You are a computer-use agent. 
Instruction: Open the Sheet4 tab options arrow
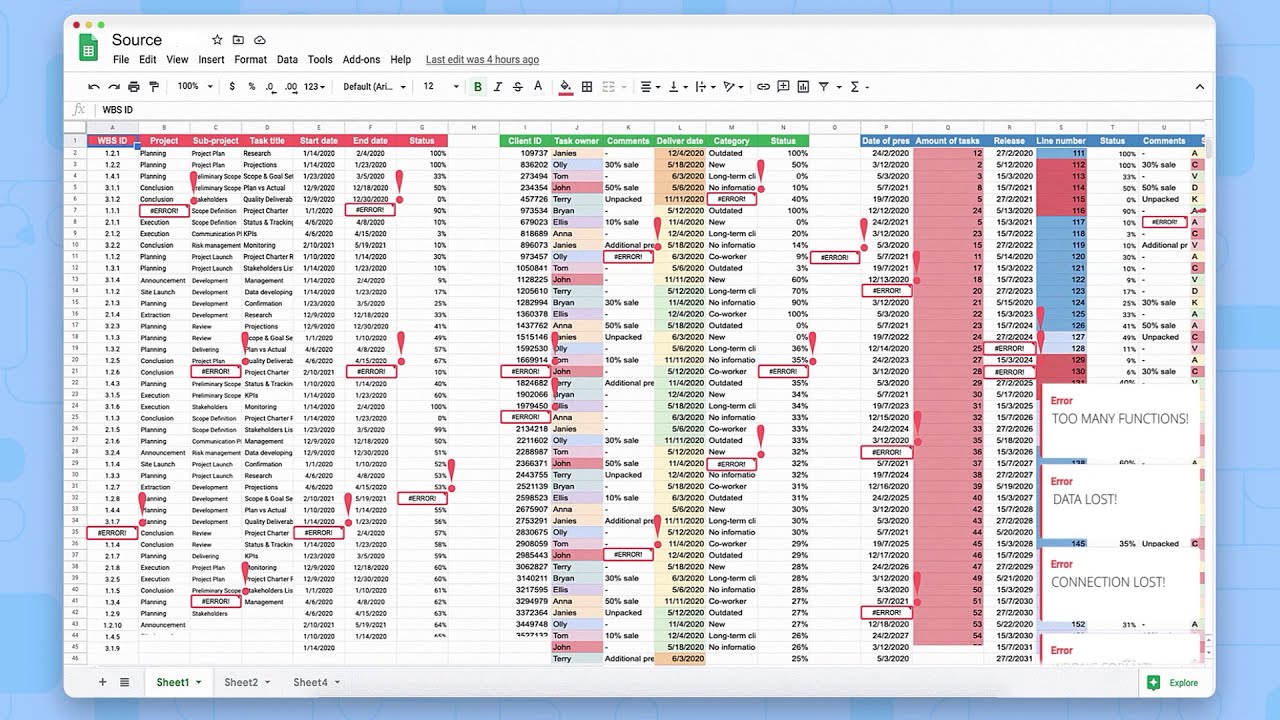click(x=338, y=683)
